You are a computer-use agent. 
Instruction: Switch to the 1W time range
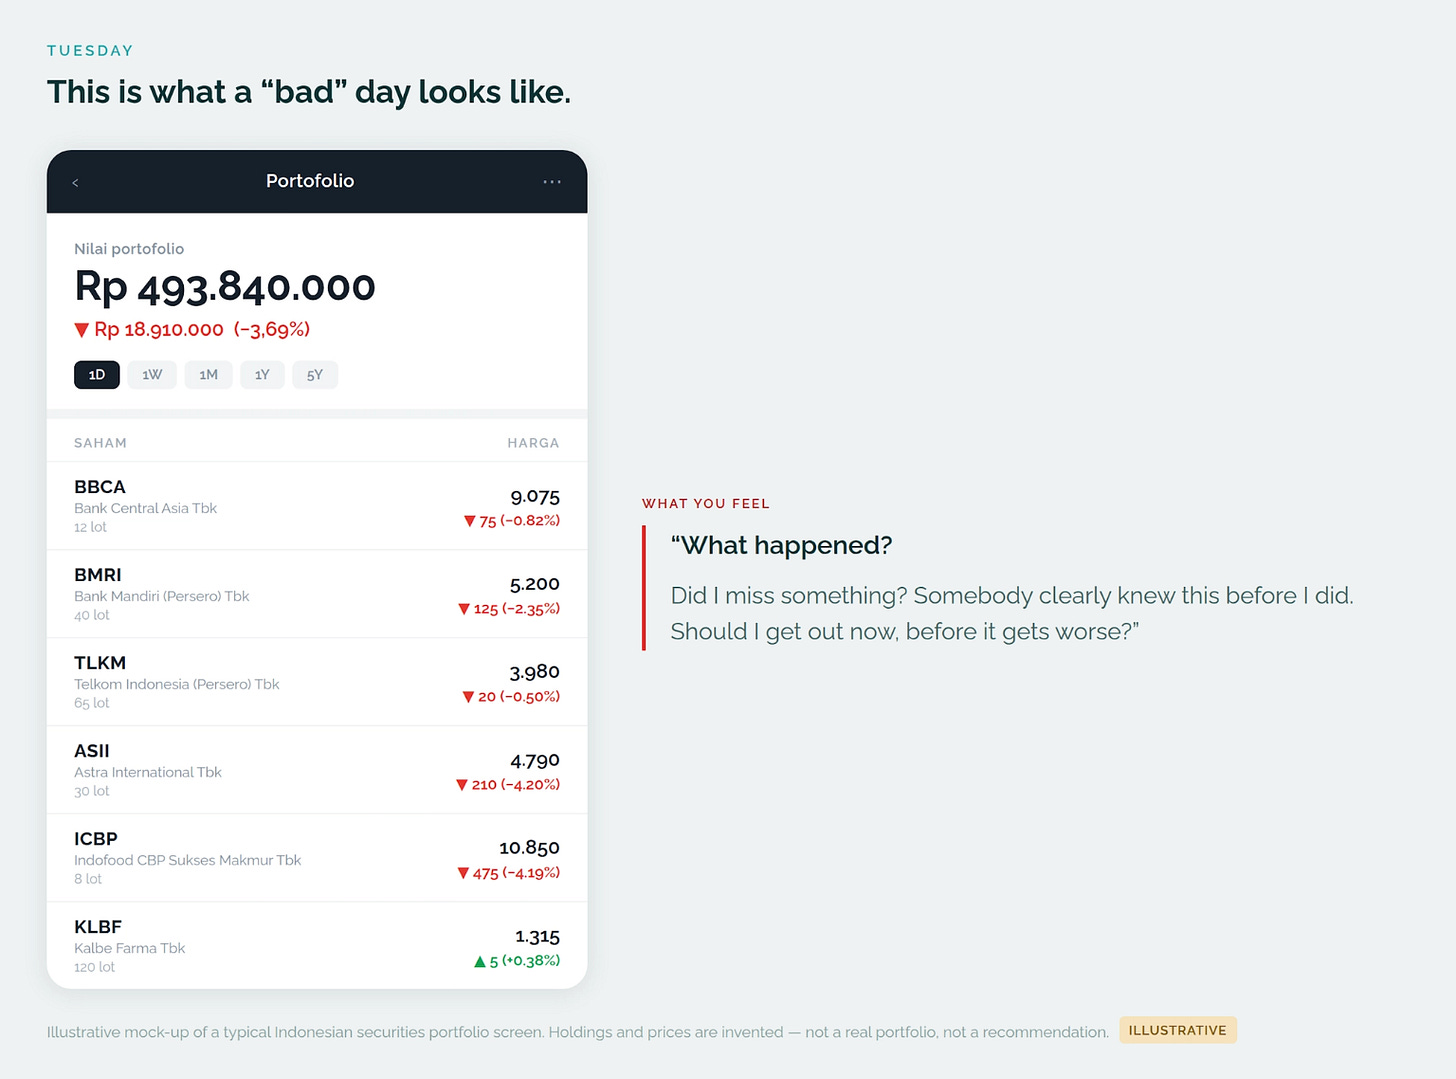pos(152,375)
